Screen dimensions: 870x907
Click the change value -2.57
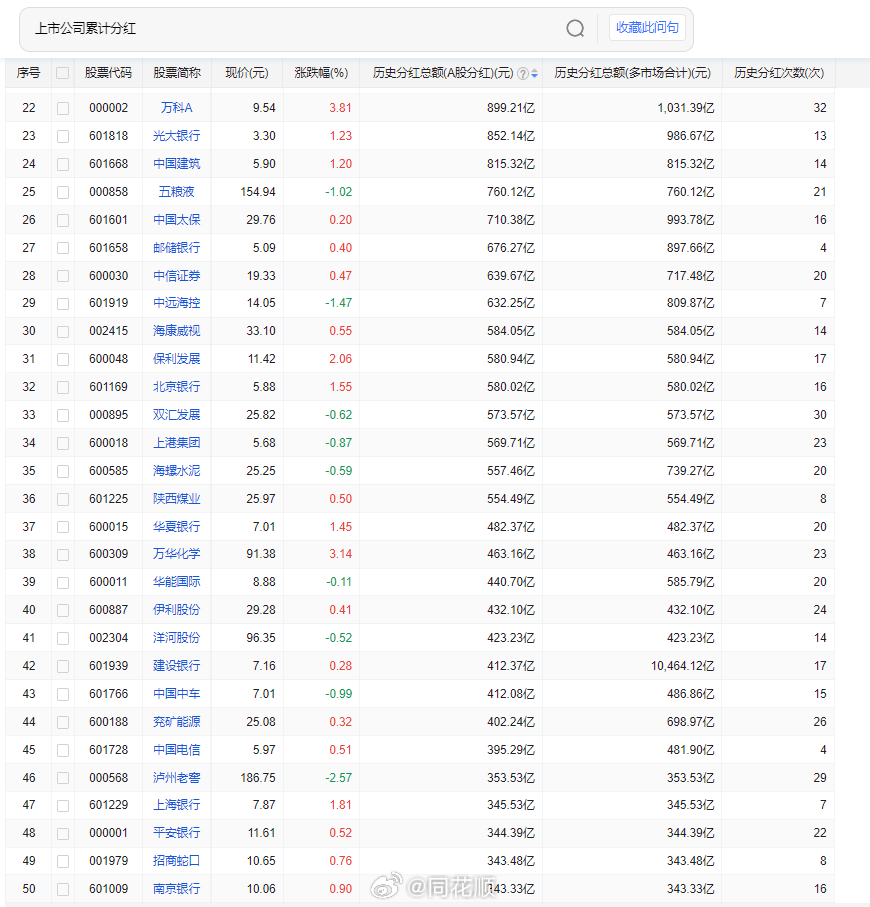[x=338, y=777]
